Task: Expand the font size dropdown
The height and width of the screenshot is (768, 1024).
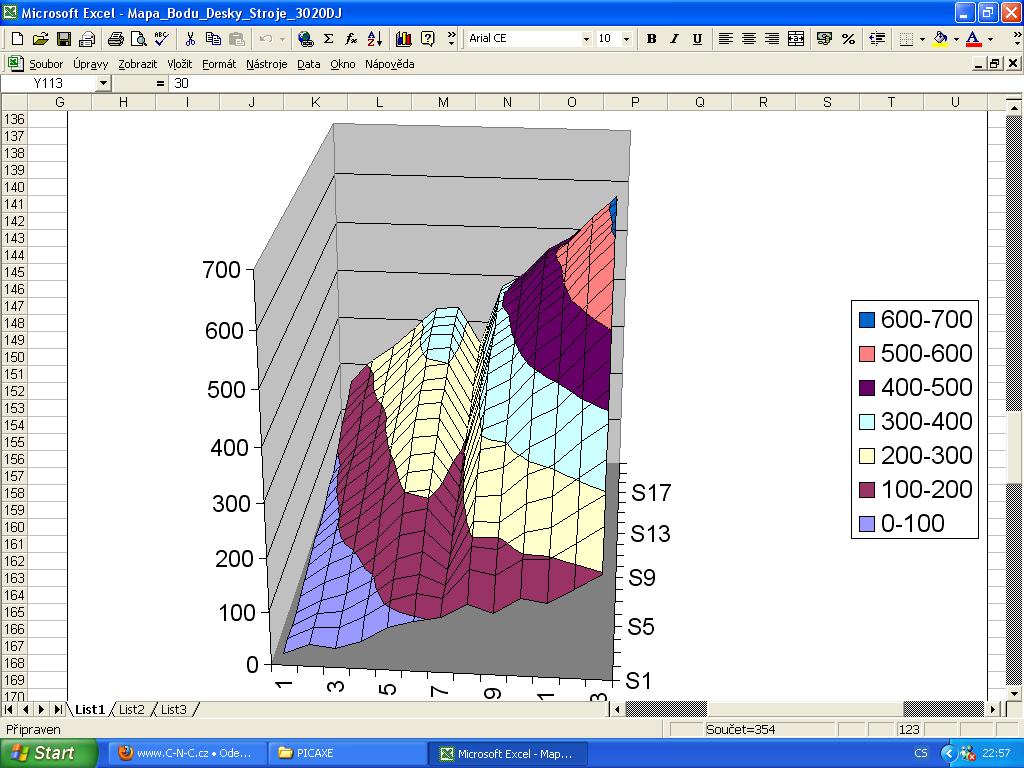Action: [x=626, y=39]
